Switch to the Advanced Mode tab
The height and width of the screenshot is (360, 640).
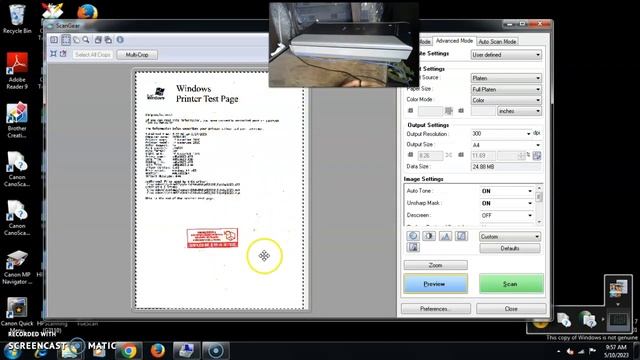coord(454,41)
